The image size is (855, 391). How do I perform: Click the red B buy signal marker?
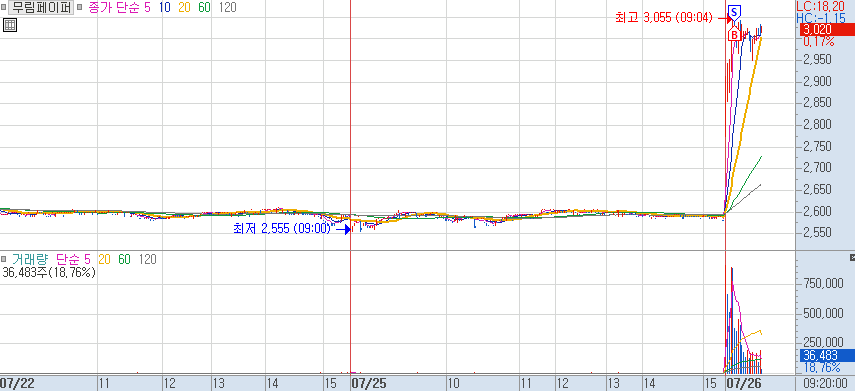(734, 35)
